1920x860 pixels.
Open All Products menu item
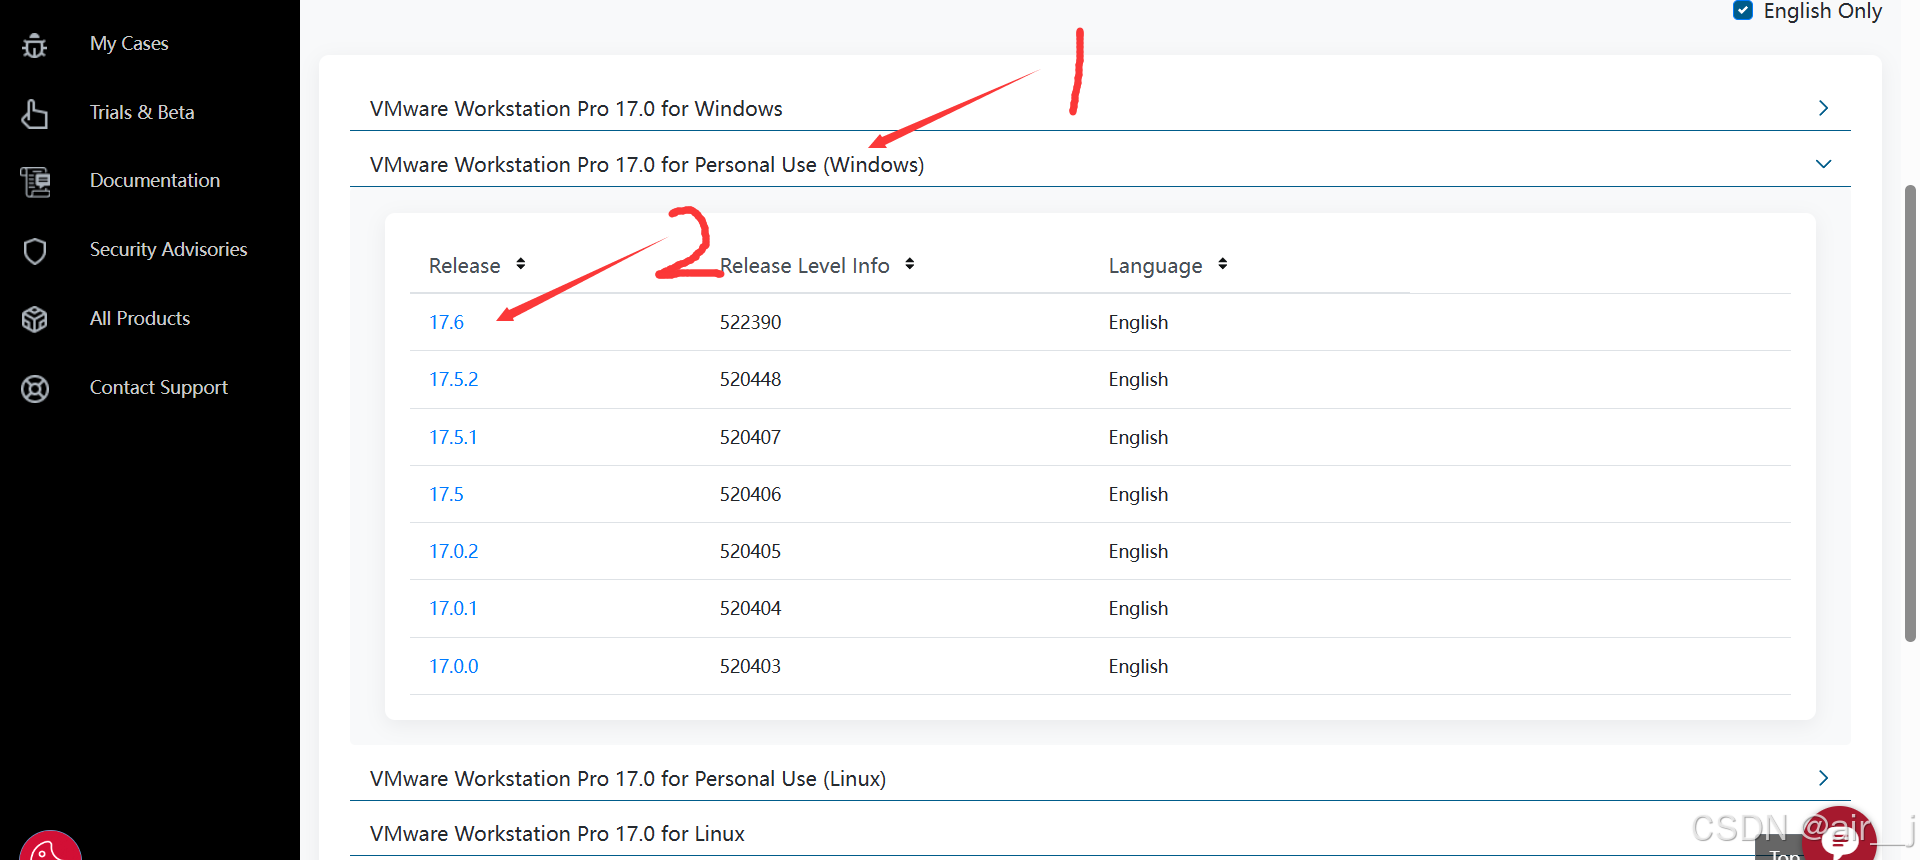click(140, 319)
